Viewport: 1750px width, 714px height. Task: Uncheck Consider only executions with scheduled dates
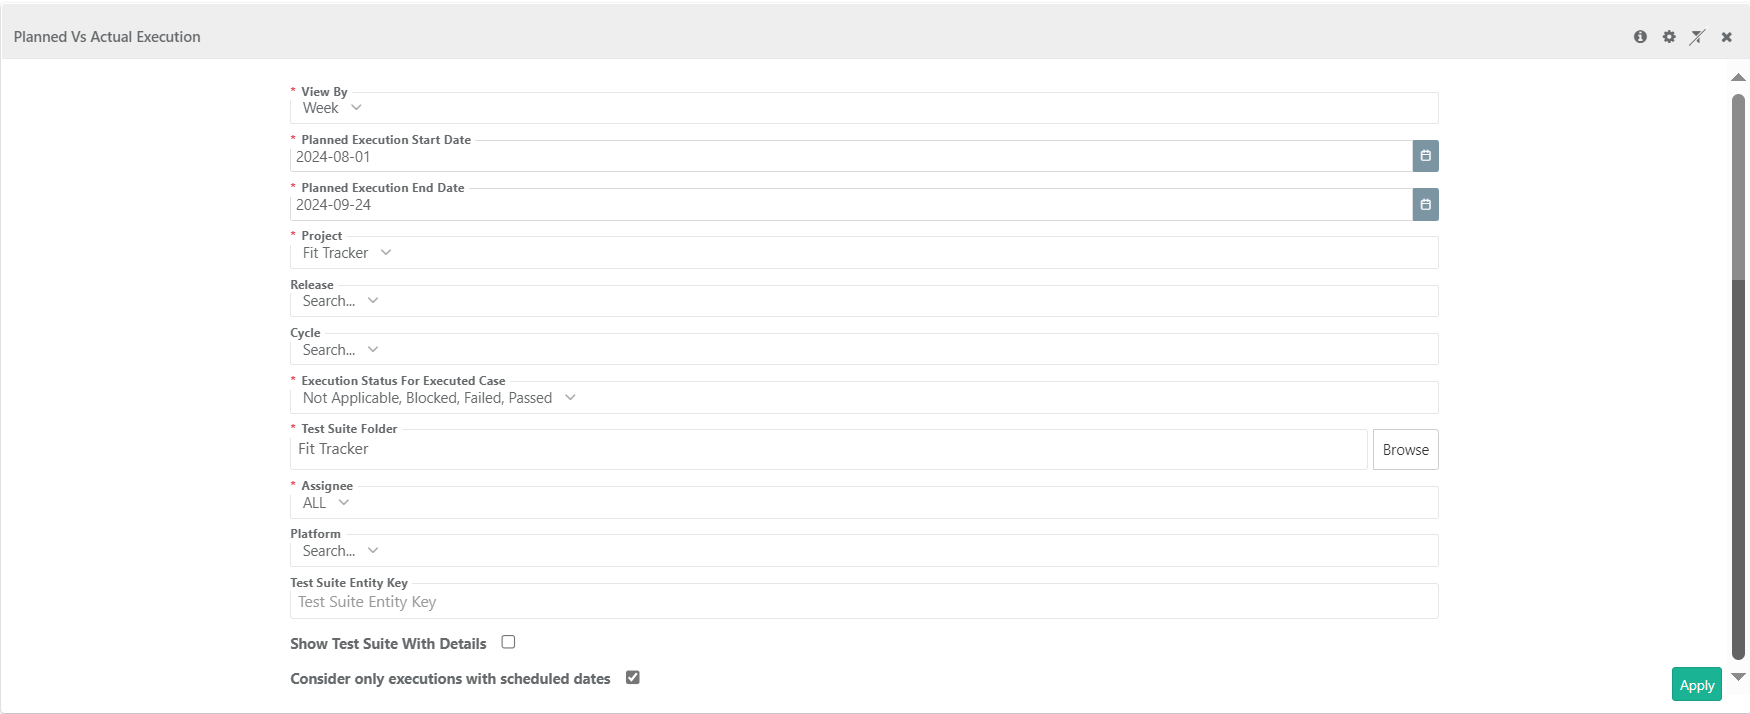tap(632, 678)
